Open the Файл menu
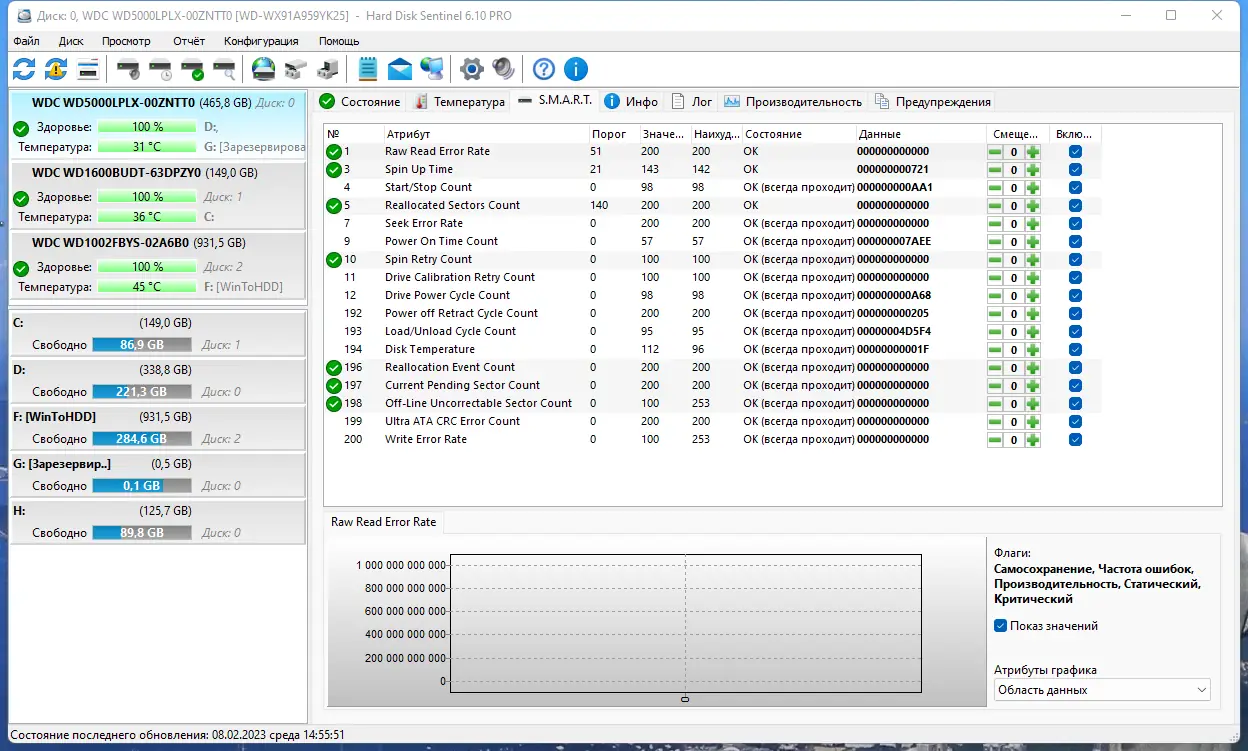 coord(26,41)
